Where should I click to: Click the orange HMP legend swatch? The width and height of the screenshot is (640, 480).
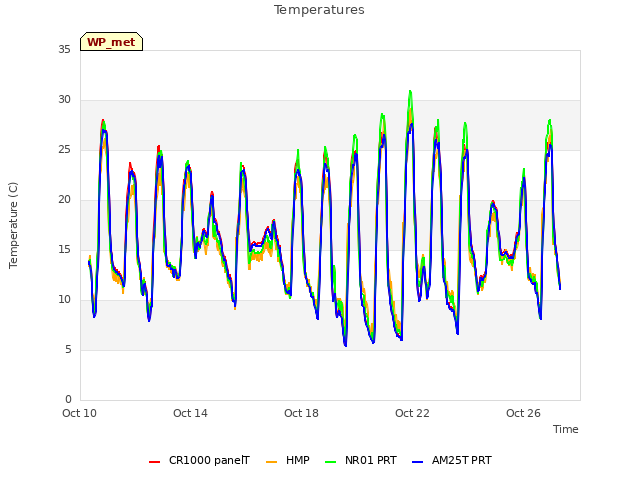(271, 461)
